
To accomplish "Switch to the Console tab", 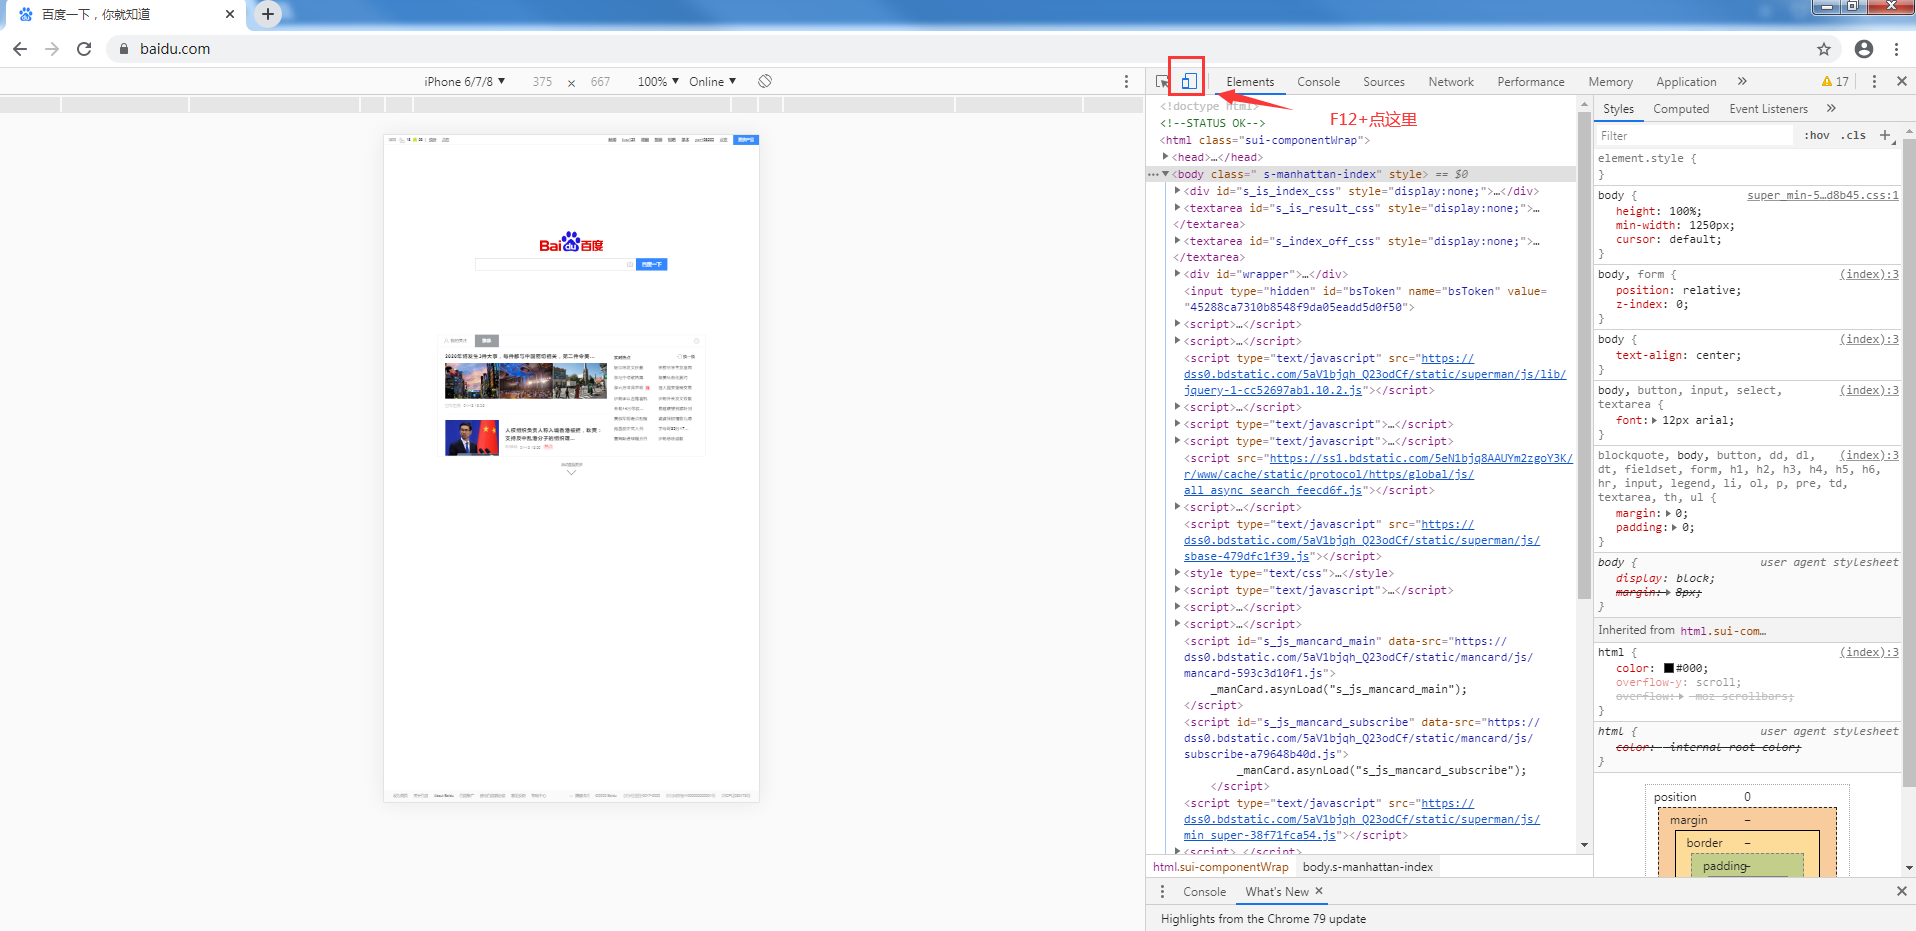I will (x=1318, y=81).
